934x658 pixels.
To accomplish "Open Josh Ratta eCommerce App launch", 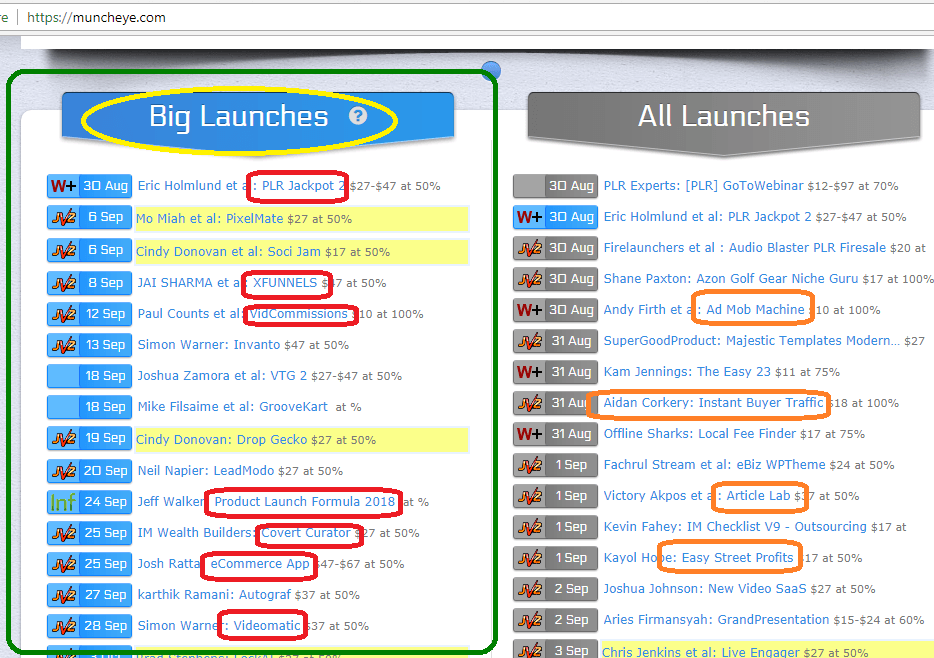I will point(223,563).
